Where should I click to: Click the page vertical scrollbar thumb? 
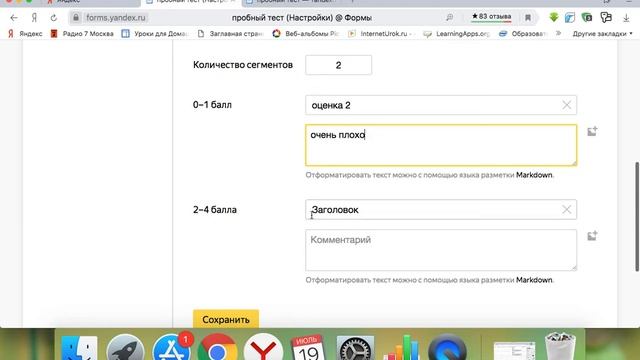(x=637, y=216)
